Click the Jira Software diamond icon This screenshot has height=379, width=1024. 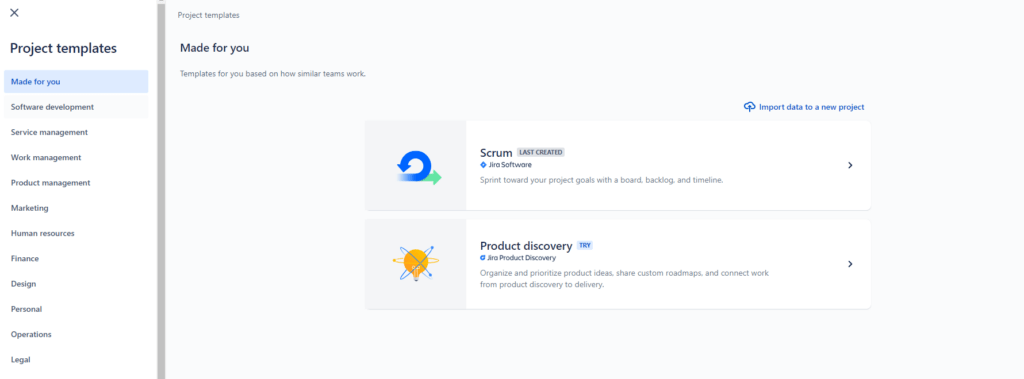pos(483,165)
